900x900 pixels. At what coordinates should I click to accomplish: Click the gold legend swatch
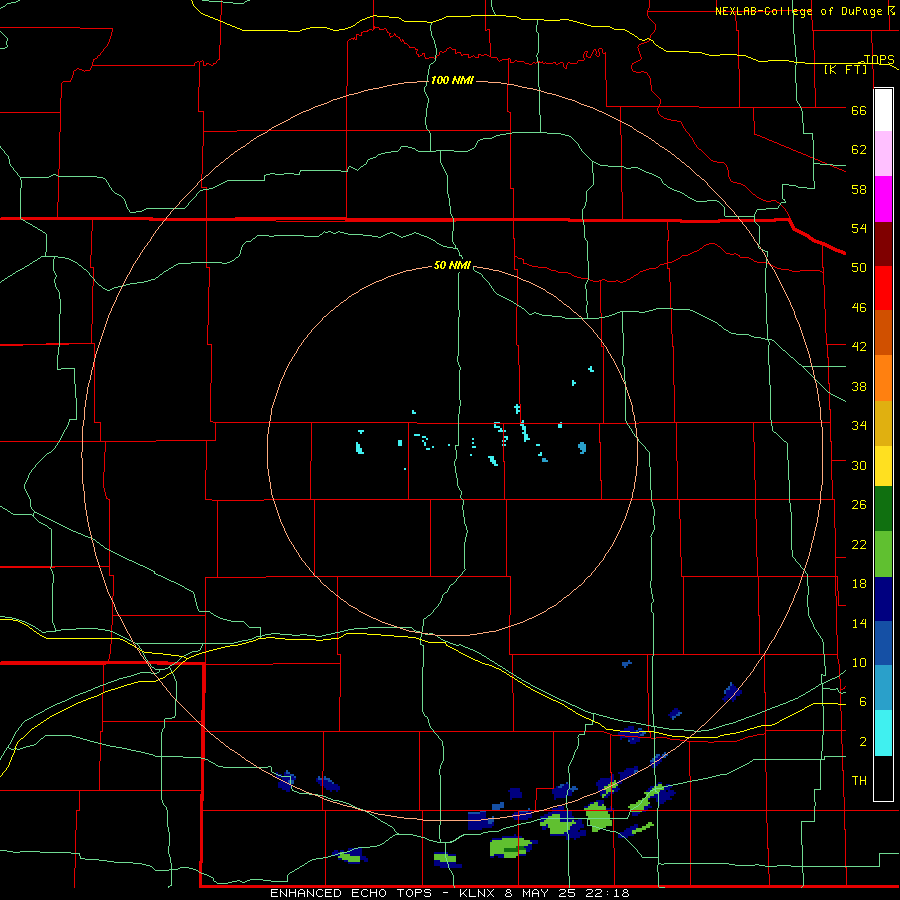pyautogui.click(x=883, y=423)
